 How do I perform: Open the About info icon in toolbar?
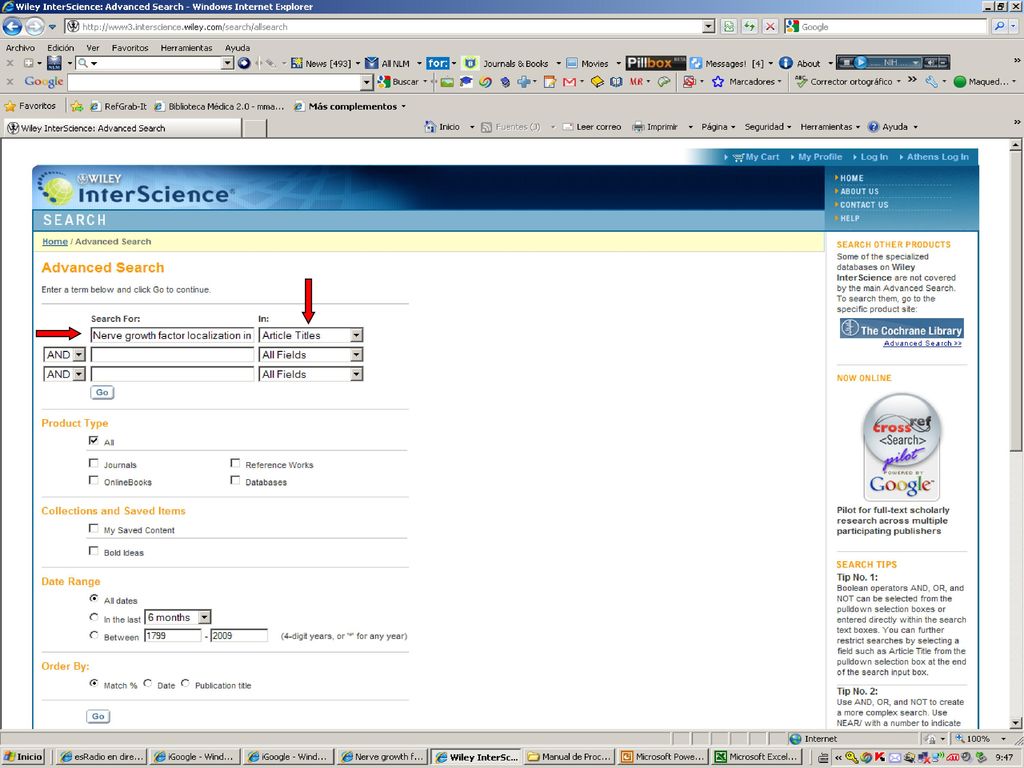pyautogui.click(x=786, y=63)
